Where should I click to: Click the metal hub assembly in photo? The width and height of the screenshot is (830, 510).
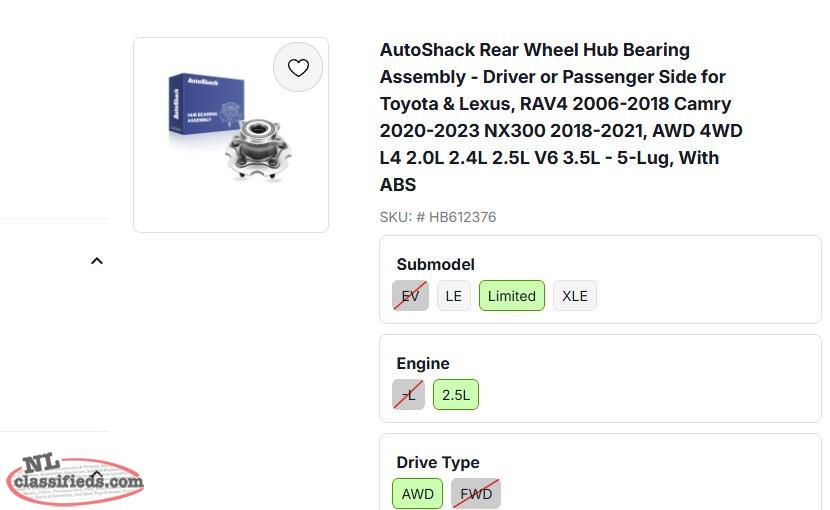[x=258, y=150]
